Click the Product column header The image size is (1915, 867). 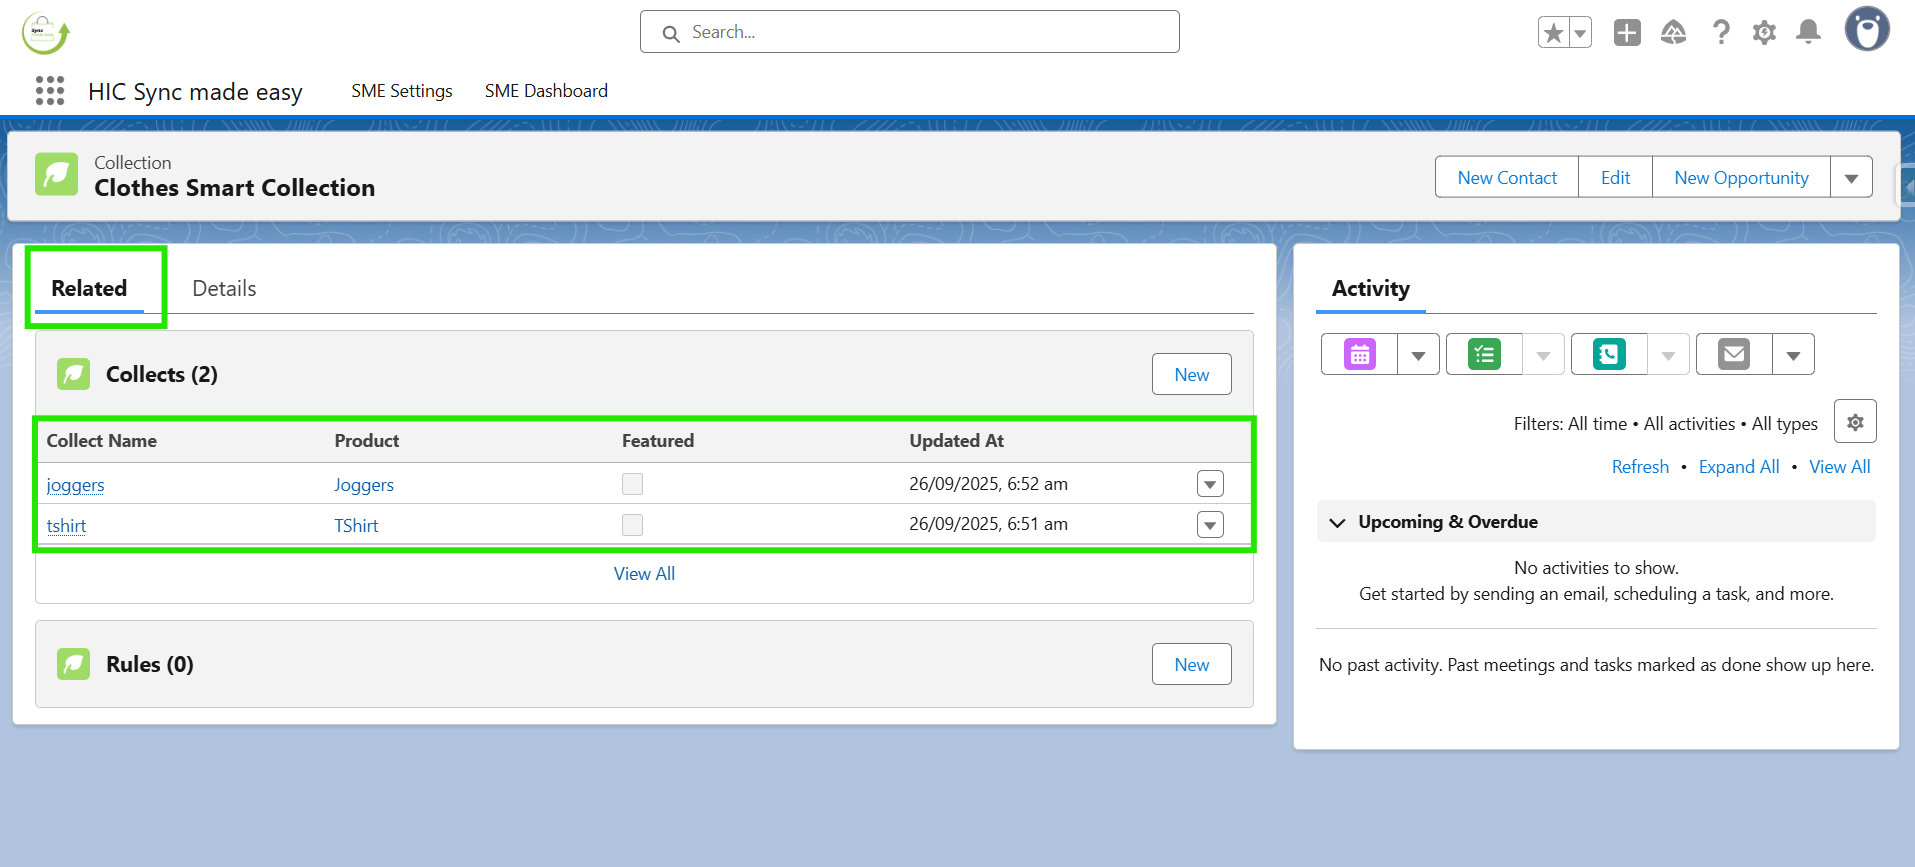[x=367, y=441]
